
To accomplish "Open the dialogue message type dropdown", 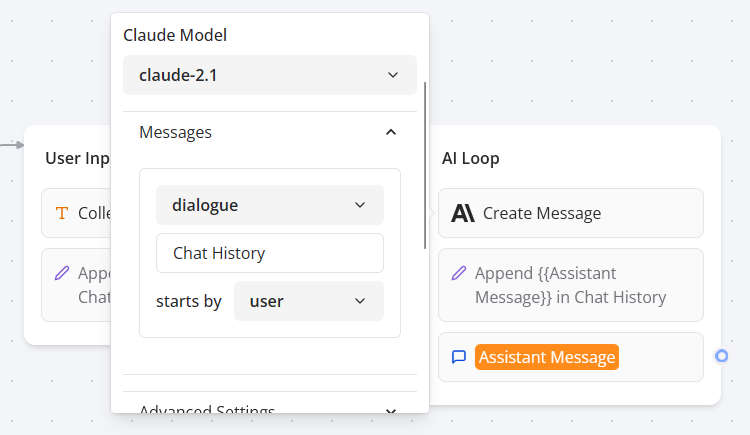I will pos(269,205).
